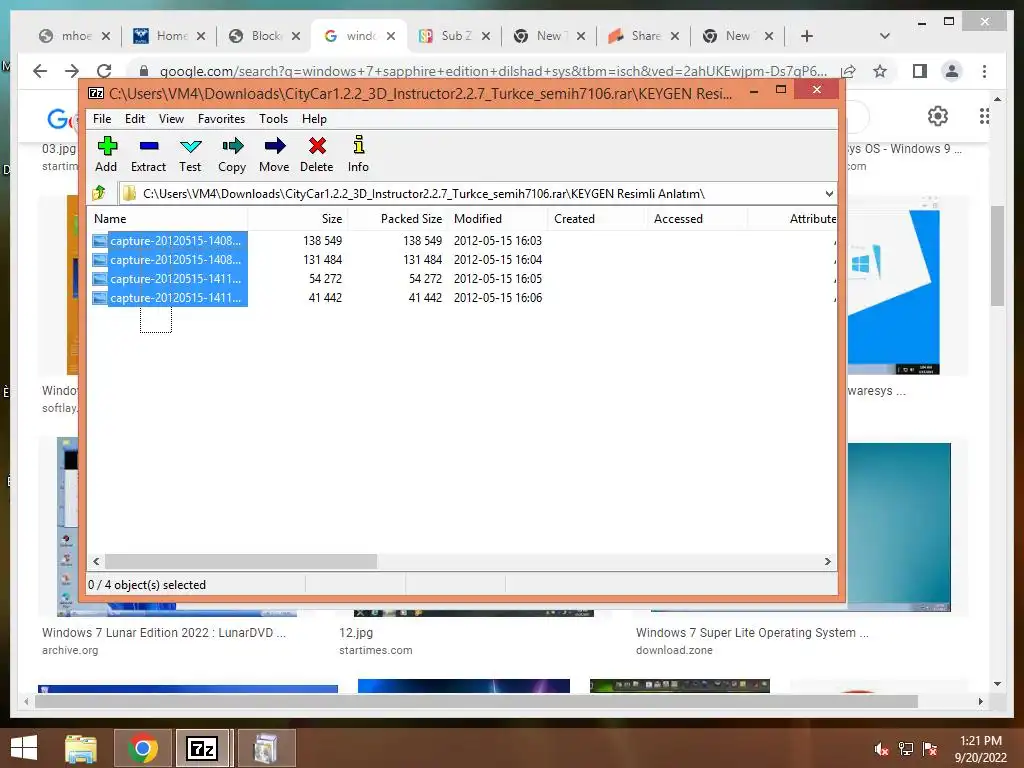1024x768 pixels.
Task: Reload the Chrome page
Action: 104,71
